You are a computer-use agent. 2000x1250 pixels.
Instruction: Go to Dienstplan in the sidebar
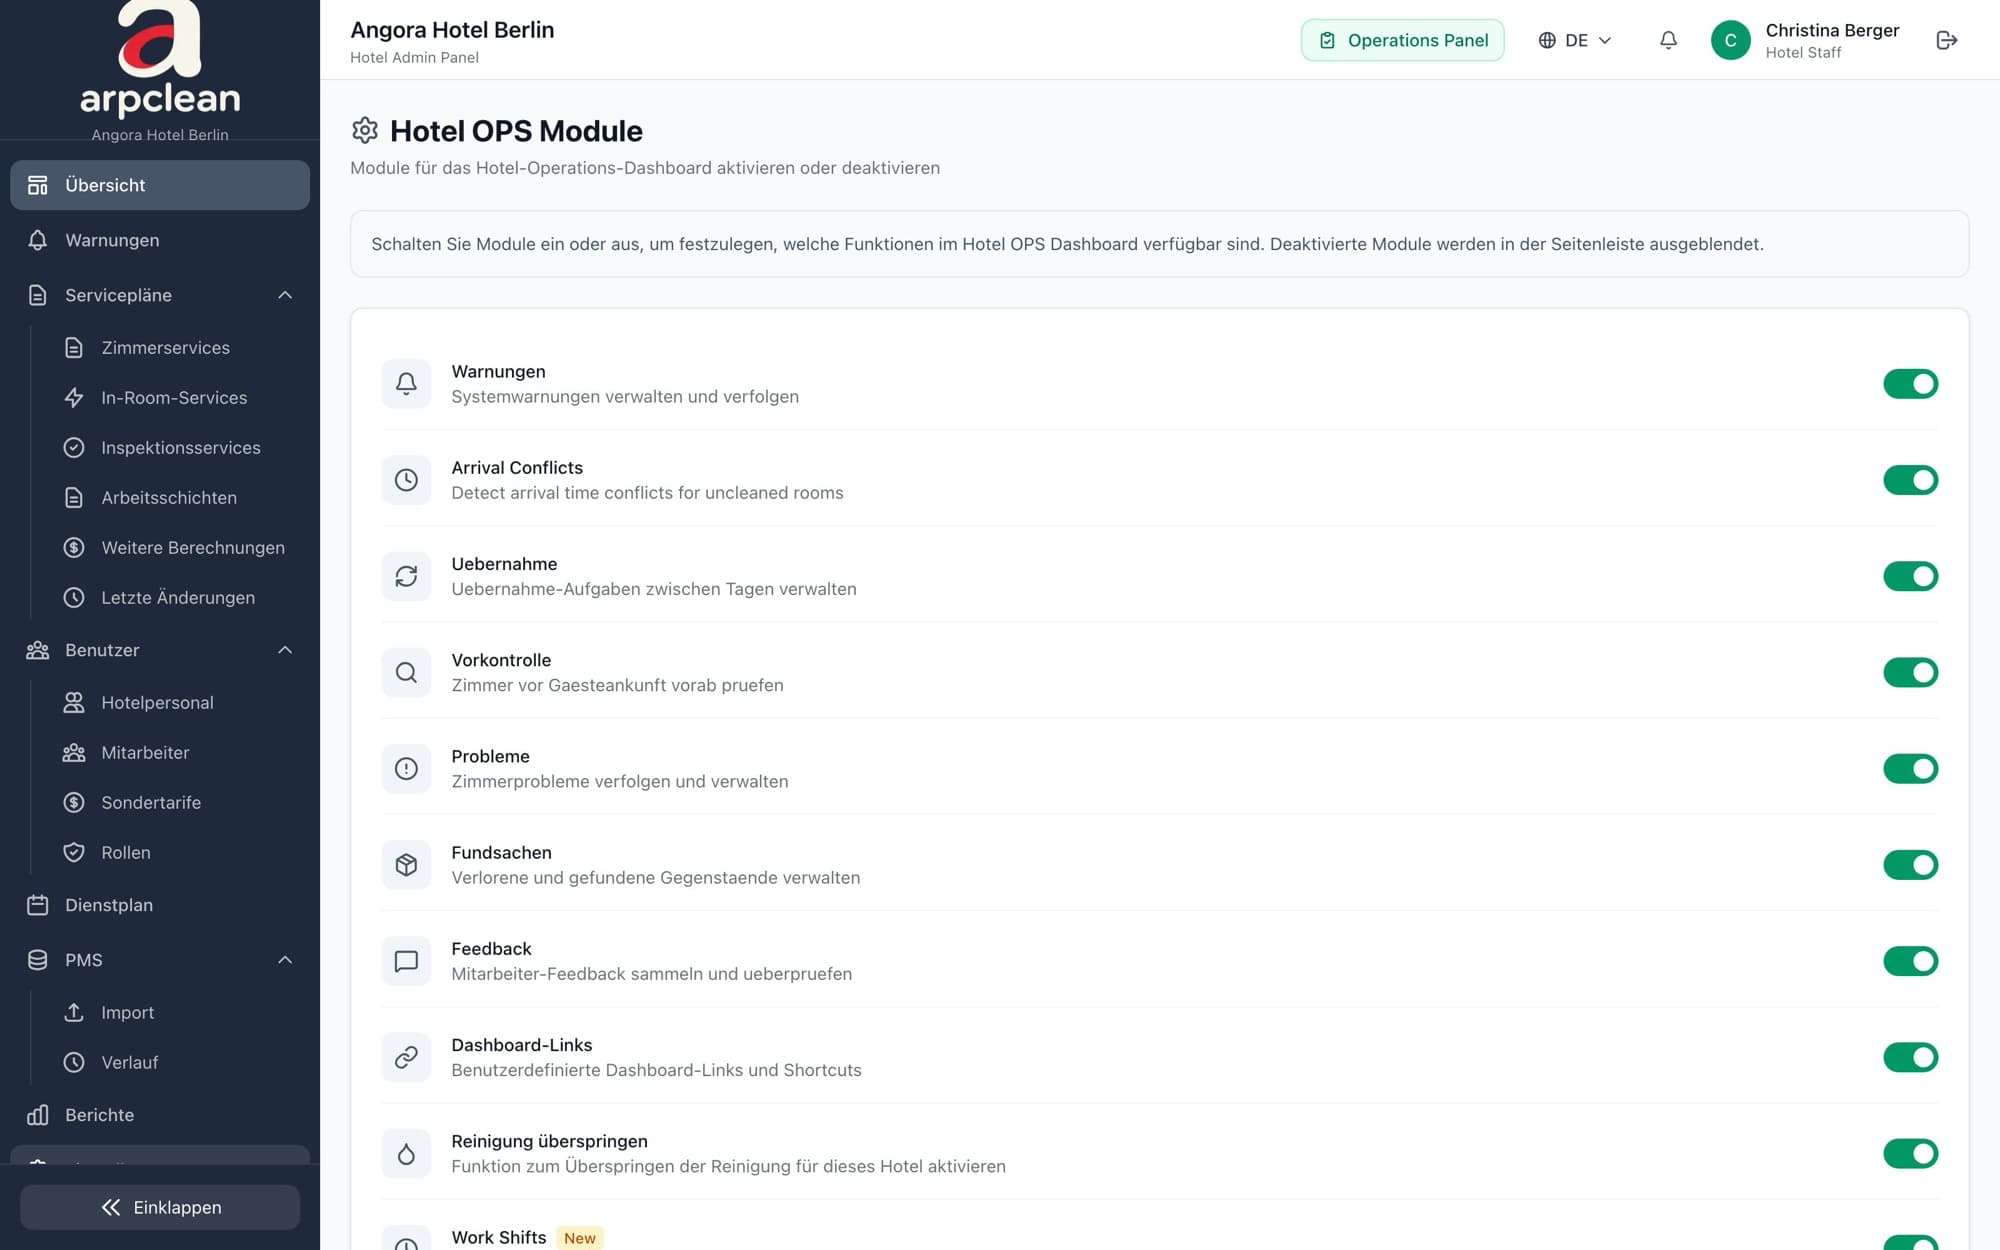pos(160,905)
